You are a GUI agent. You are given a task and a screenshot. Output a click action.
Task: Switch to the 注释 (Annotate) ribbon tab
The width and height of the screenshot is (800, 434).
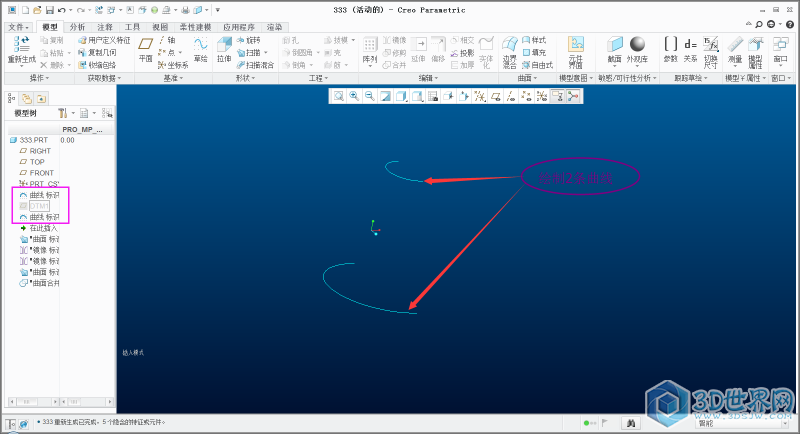pyautogui.click(x=105, y=27)
